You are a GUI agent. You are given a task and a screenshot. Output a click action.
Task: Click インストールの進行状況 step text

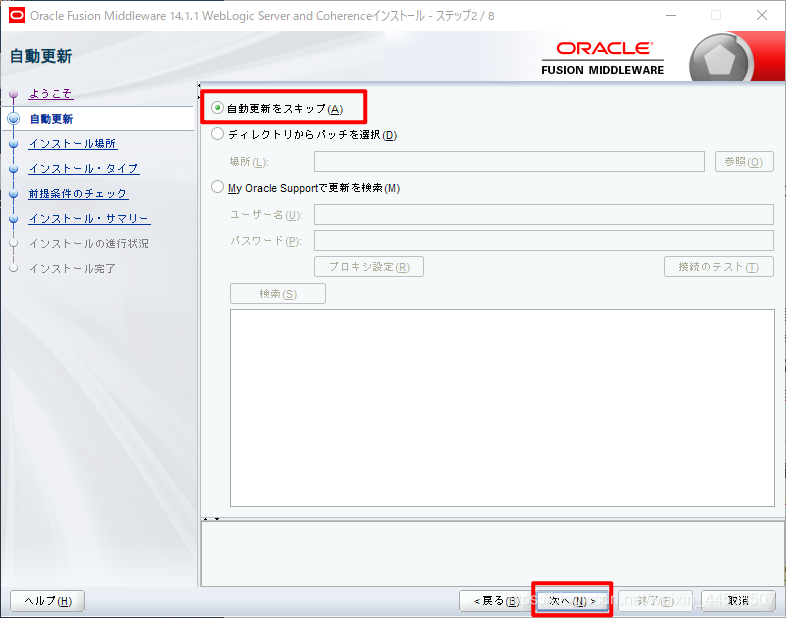coord(89,244)
